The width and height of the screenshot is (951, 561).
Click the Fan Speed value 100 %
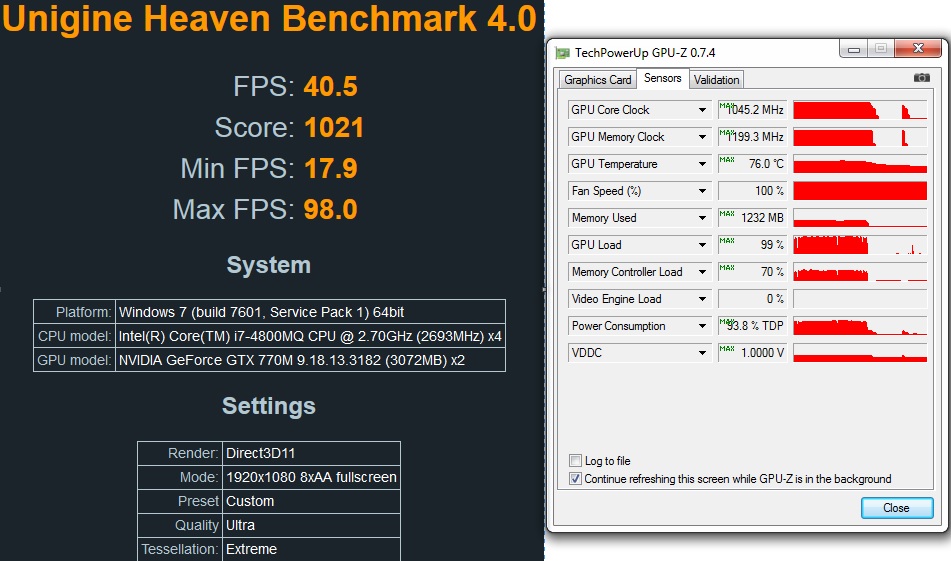click(752, 191)
